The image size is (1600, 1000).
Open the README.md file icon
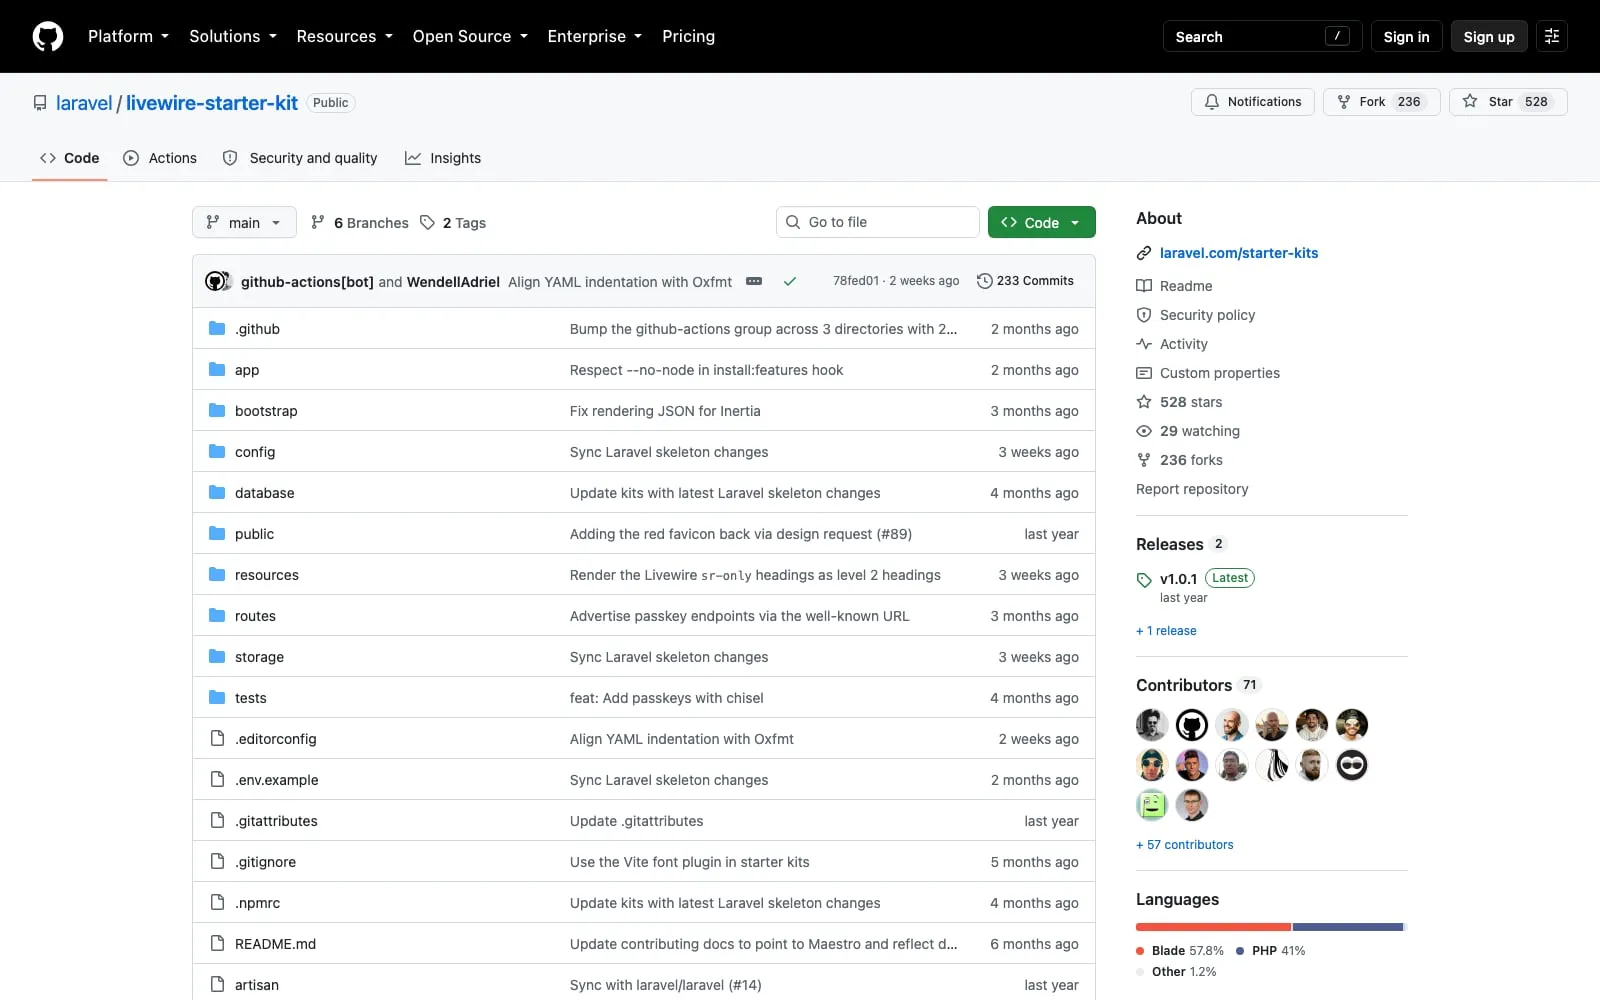[x=217, y=943]
